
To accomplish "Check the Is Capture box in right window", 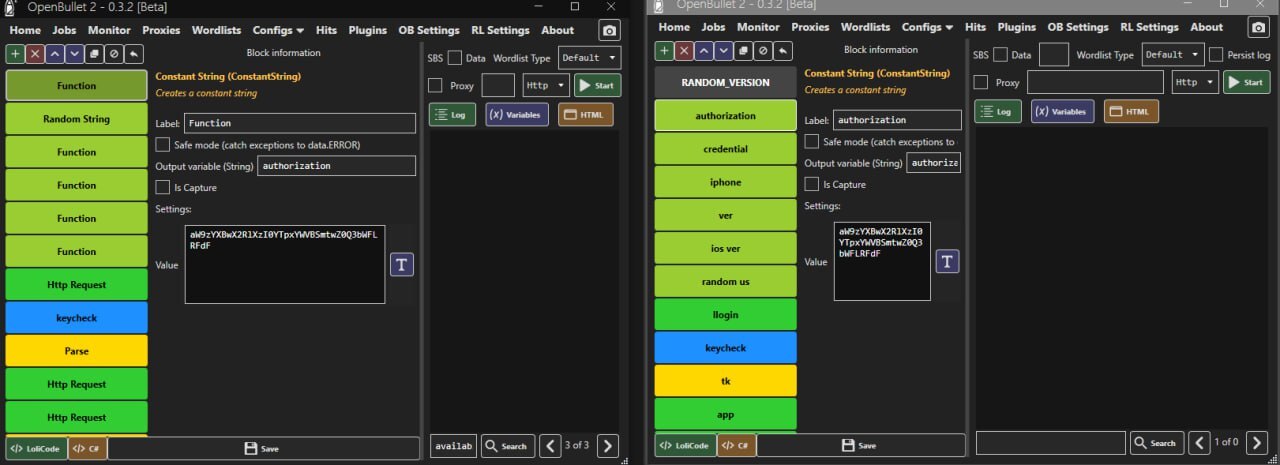I will point(812,184).
